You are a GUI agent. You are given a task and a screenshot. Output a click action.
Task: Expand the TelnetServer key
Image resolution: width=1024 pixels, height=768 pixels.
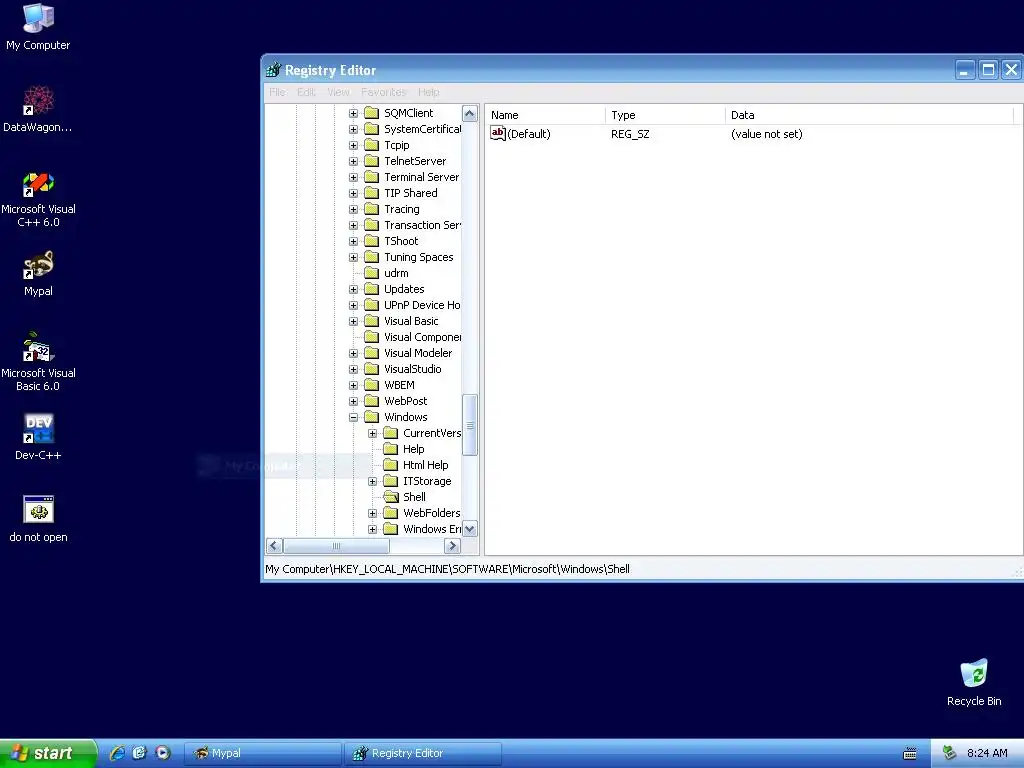pyautogui.click(x=353, y=161)
